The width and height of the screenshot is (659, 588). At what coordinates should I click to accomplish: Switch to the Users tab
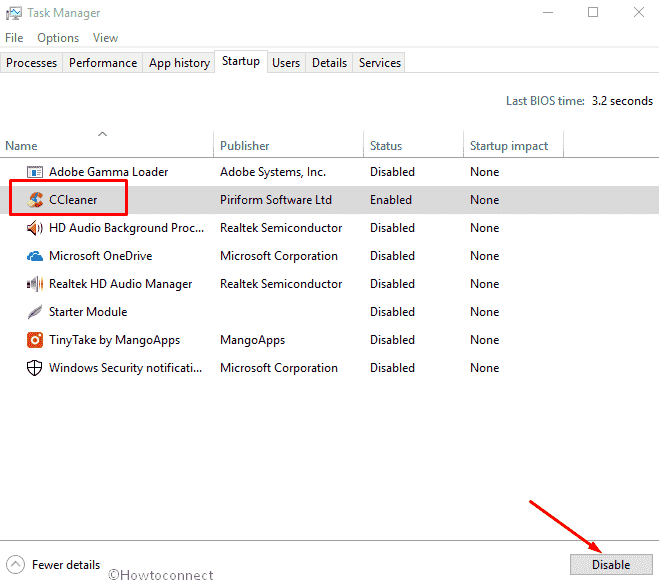tap(286, 63)
